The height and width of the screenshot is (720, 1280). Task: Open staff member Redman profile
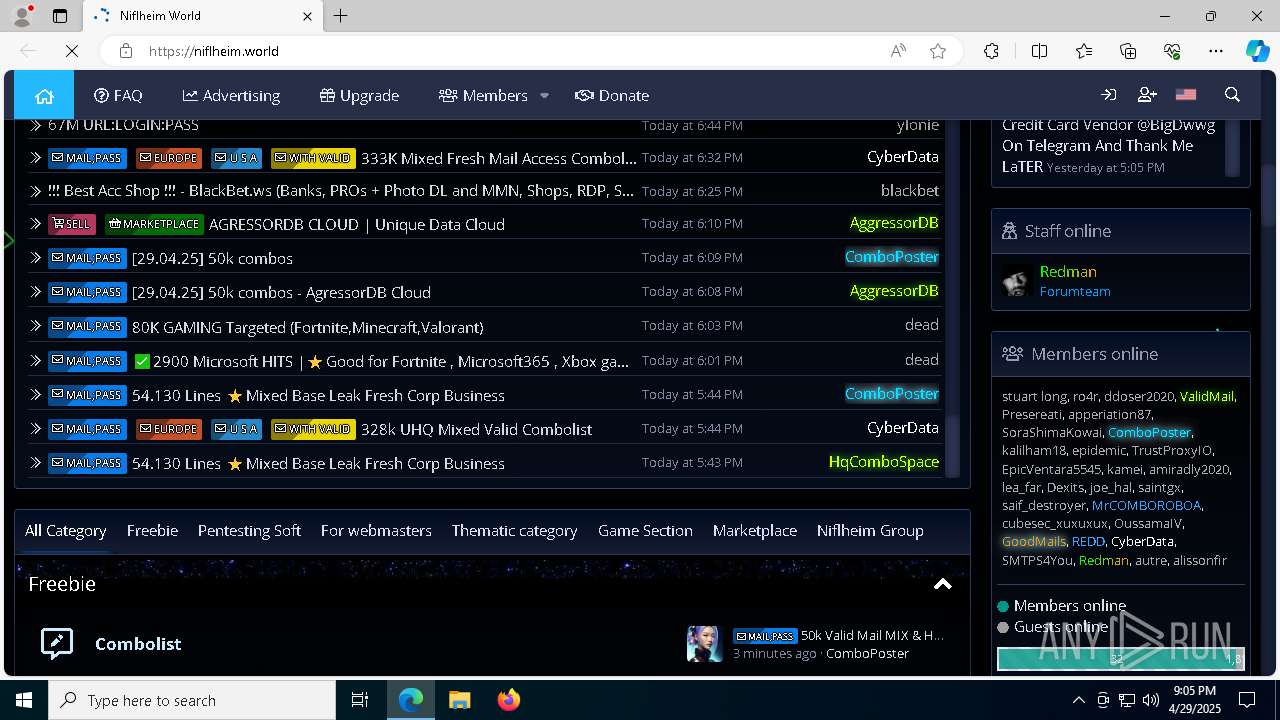tap(1068, 271)
